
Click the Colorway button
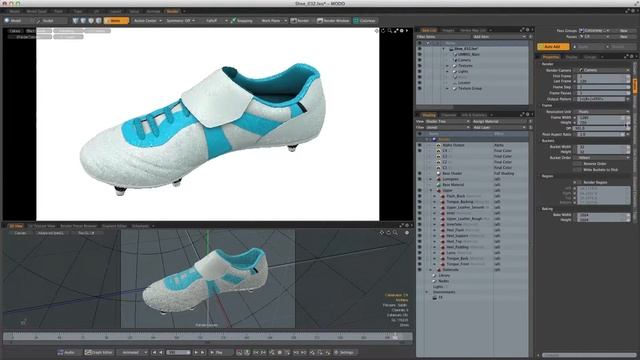point(364,20)
